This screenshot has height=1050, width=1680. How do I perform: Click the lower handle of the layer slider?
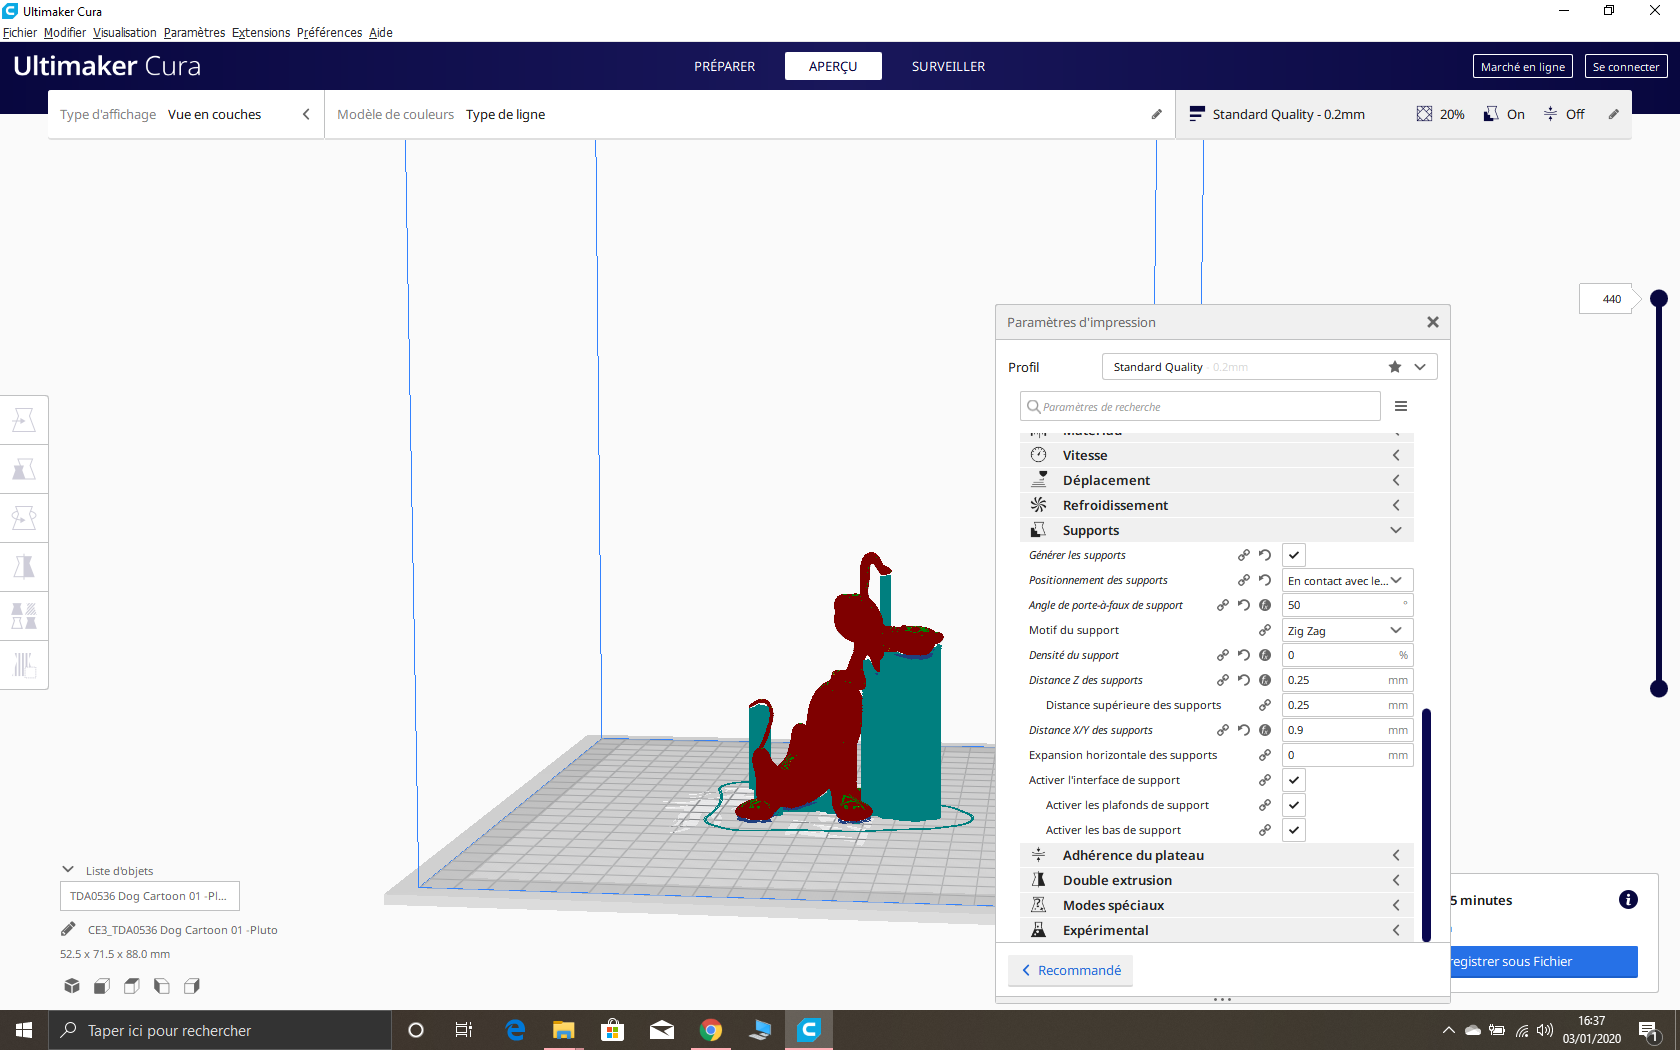coord(1659,688)
